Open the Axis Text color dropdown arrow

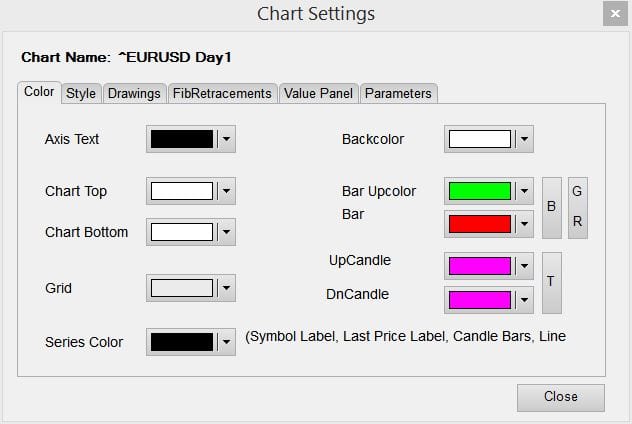click(227, 139)
